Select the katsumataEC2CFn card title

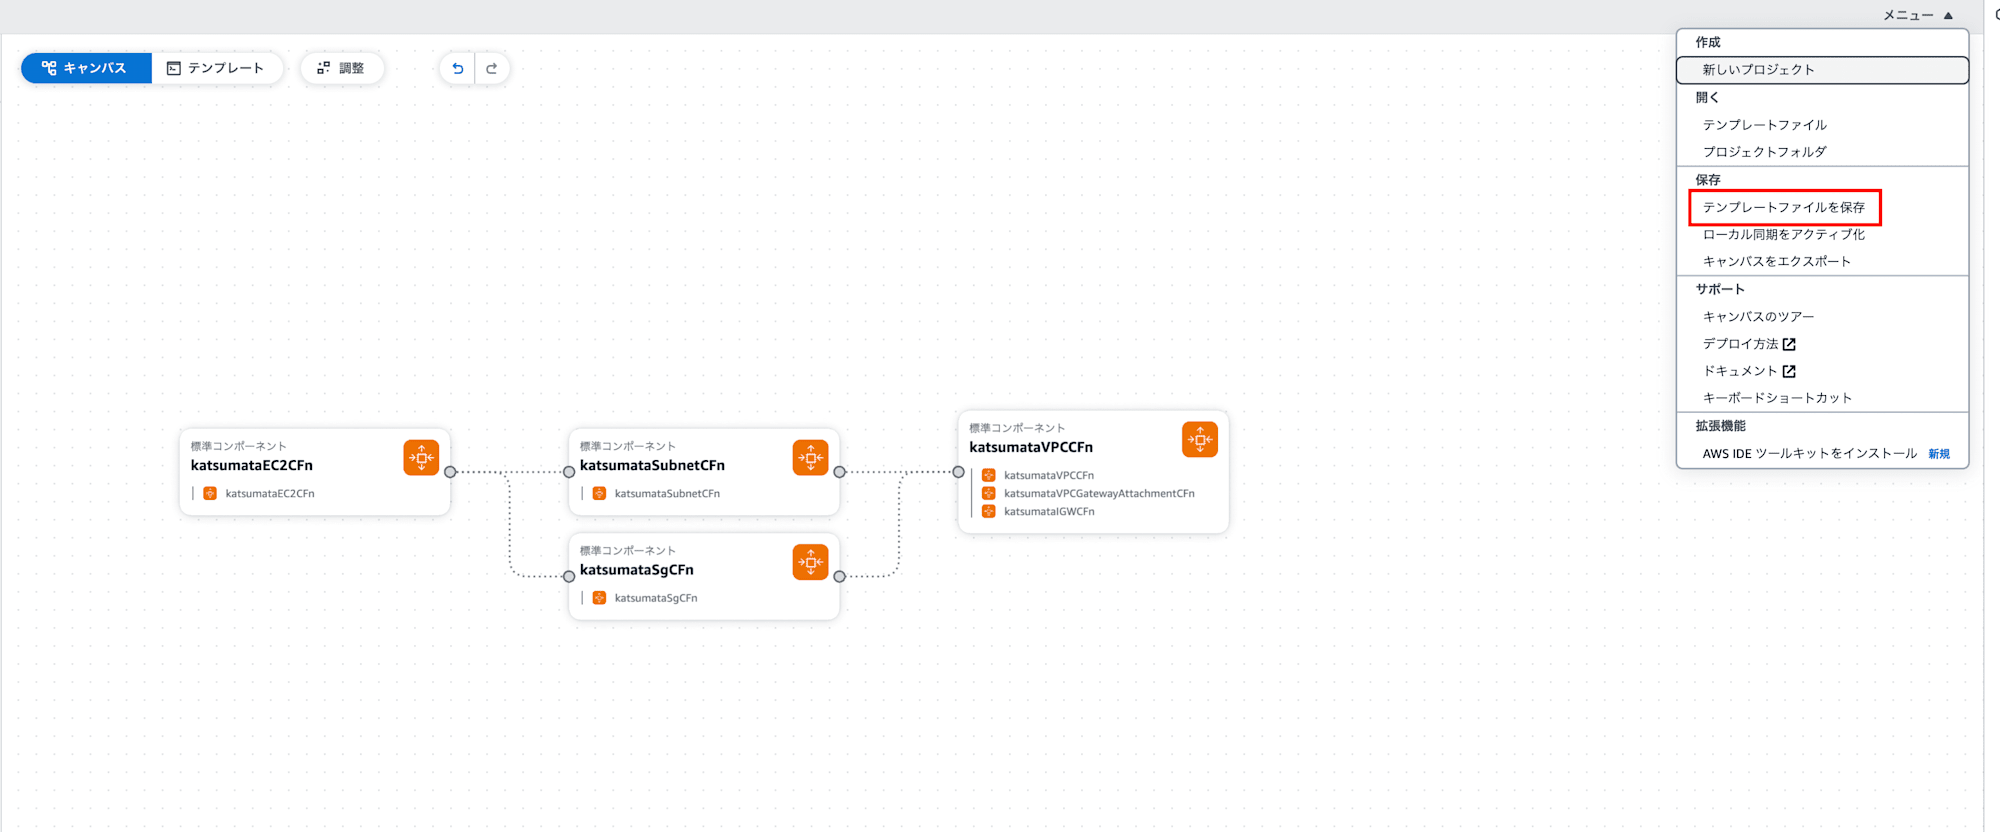pos(252,465)
